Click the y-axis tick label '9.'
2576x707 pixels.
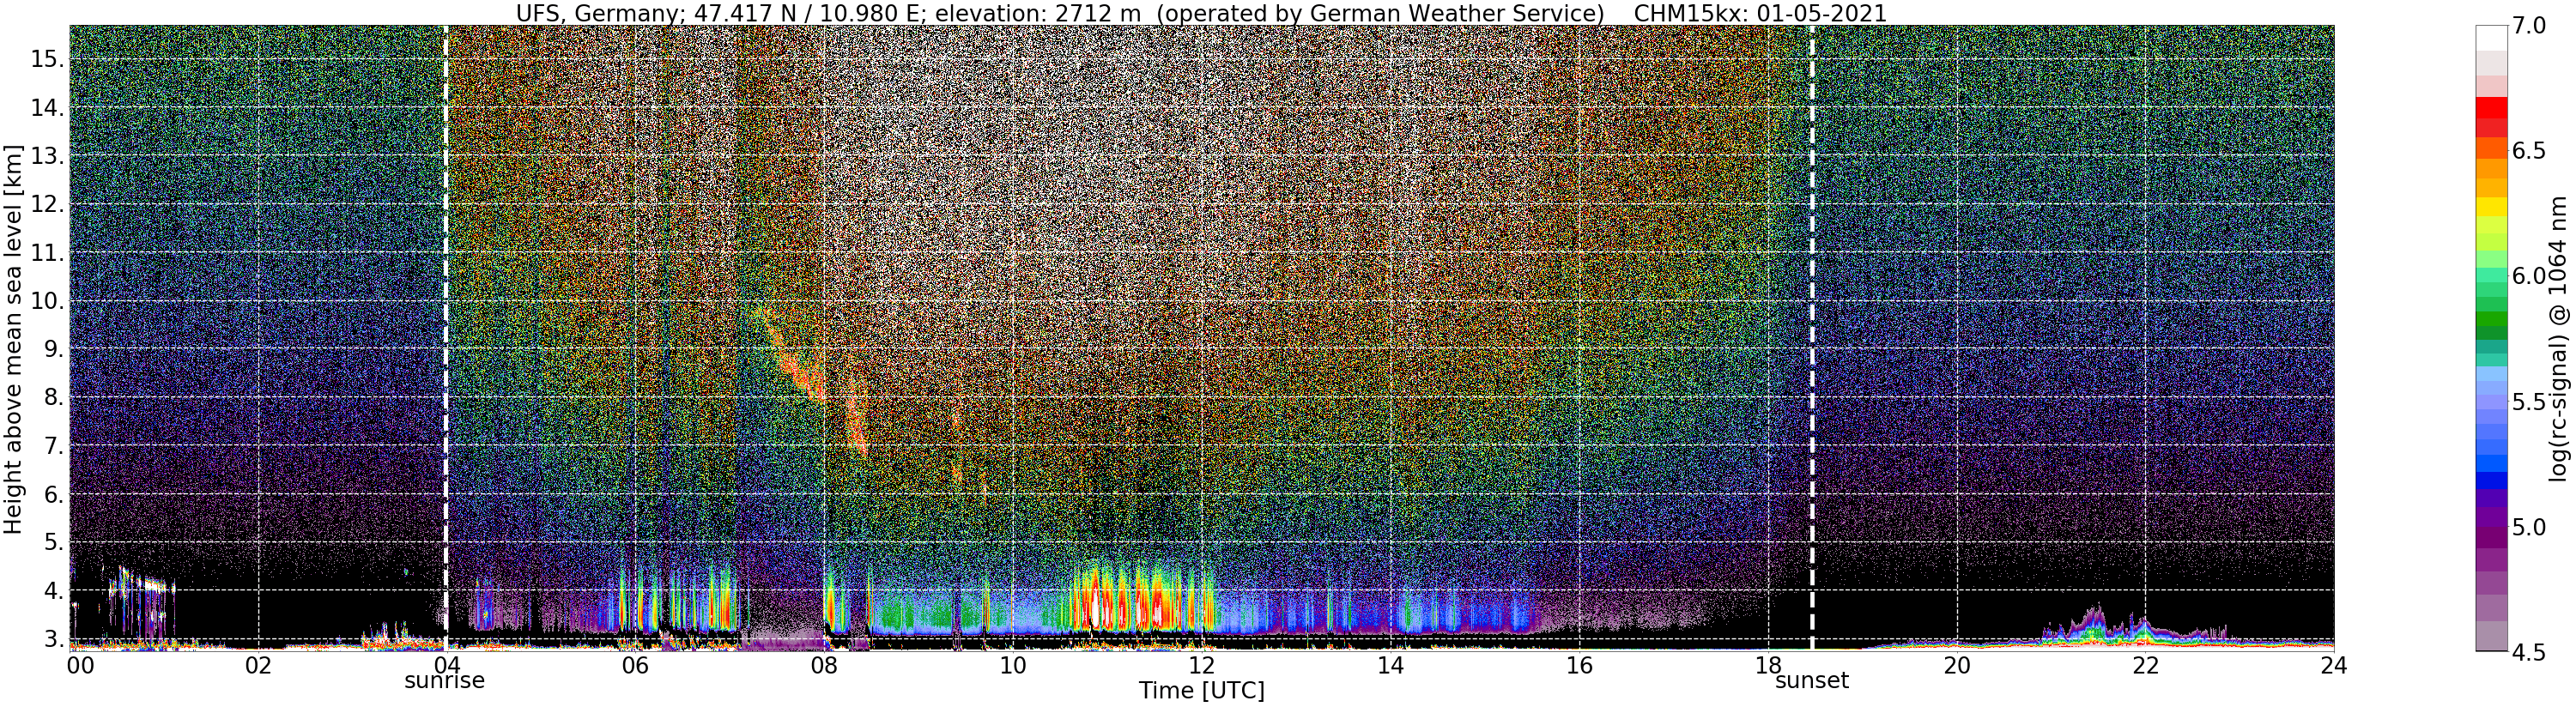54,350
